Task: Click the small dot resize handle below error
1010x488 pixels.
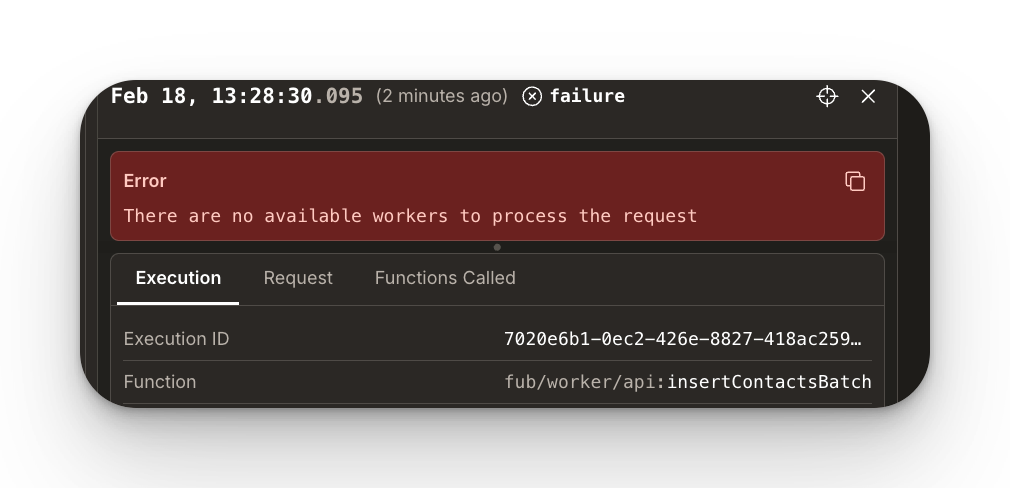Action: [497, 247]
